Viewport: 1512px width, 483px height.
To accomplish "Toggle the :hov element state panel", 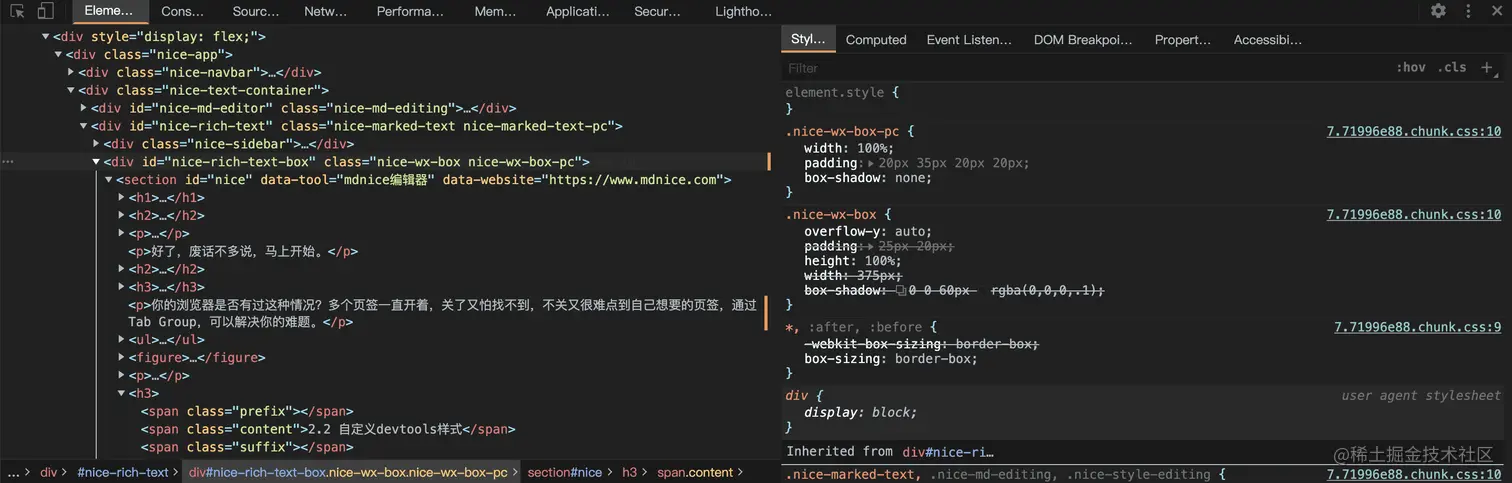I will 1411,67.
